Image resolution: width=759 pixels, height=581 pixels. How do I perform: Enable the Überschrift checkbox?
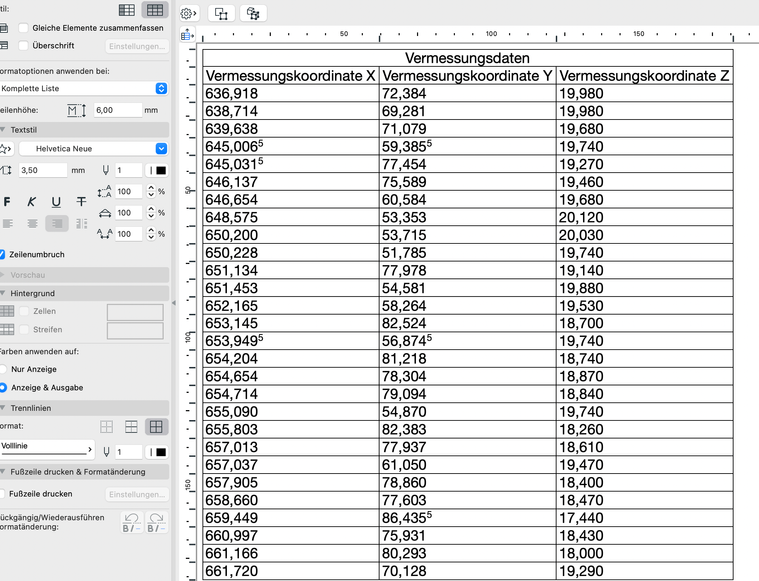(x=23, y=46)
